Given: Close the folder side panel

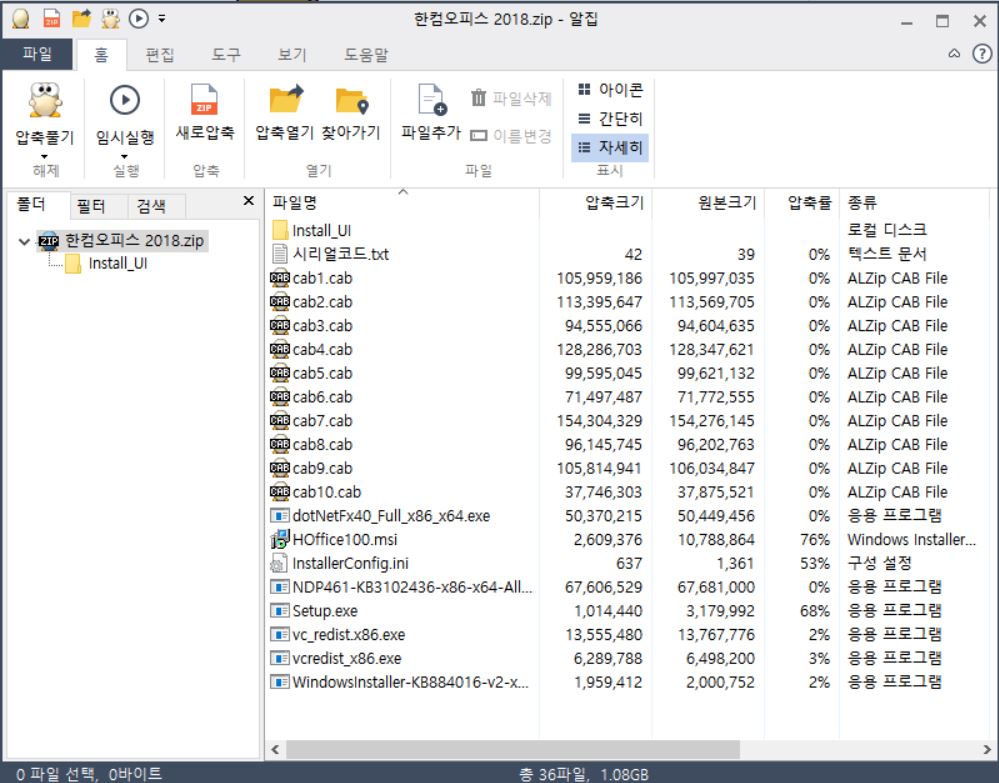Looking at the screenshot, I should pyautogui.click(x=248, y=201).
